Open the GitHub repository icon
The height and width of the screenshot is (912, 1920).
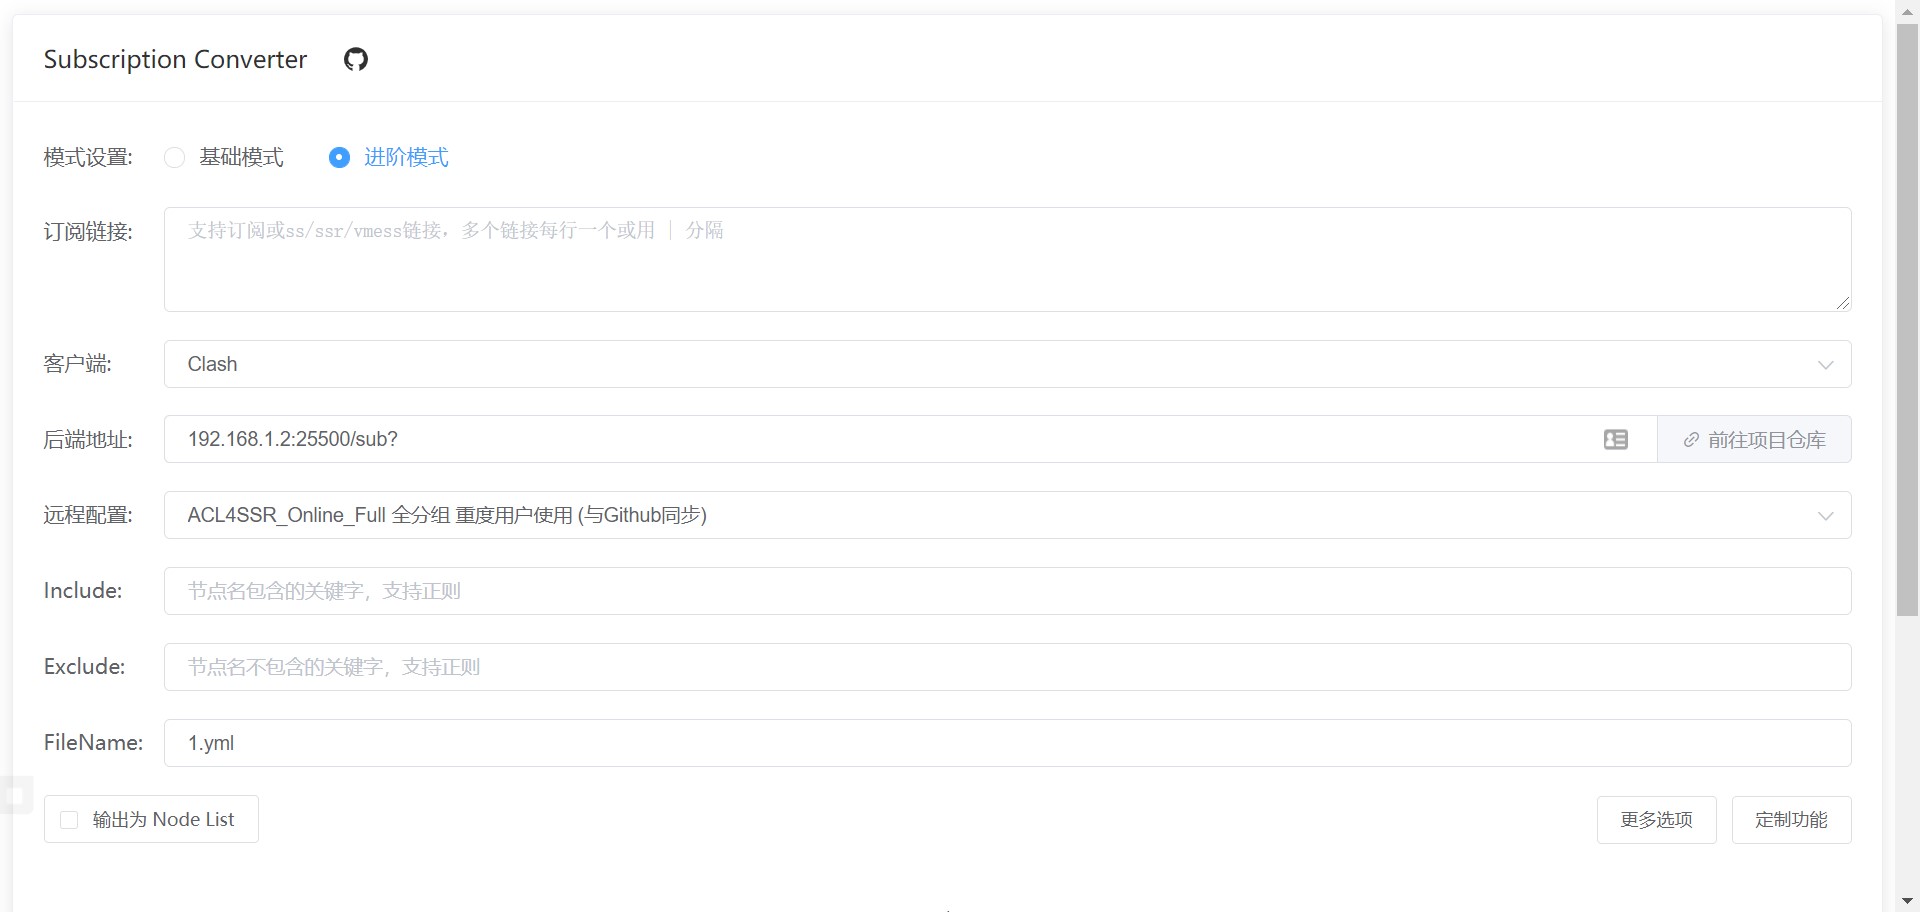[355, 60]
